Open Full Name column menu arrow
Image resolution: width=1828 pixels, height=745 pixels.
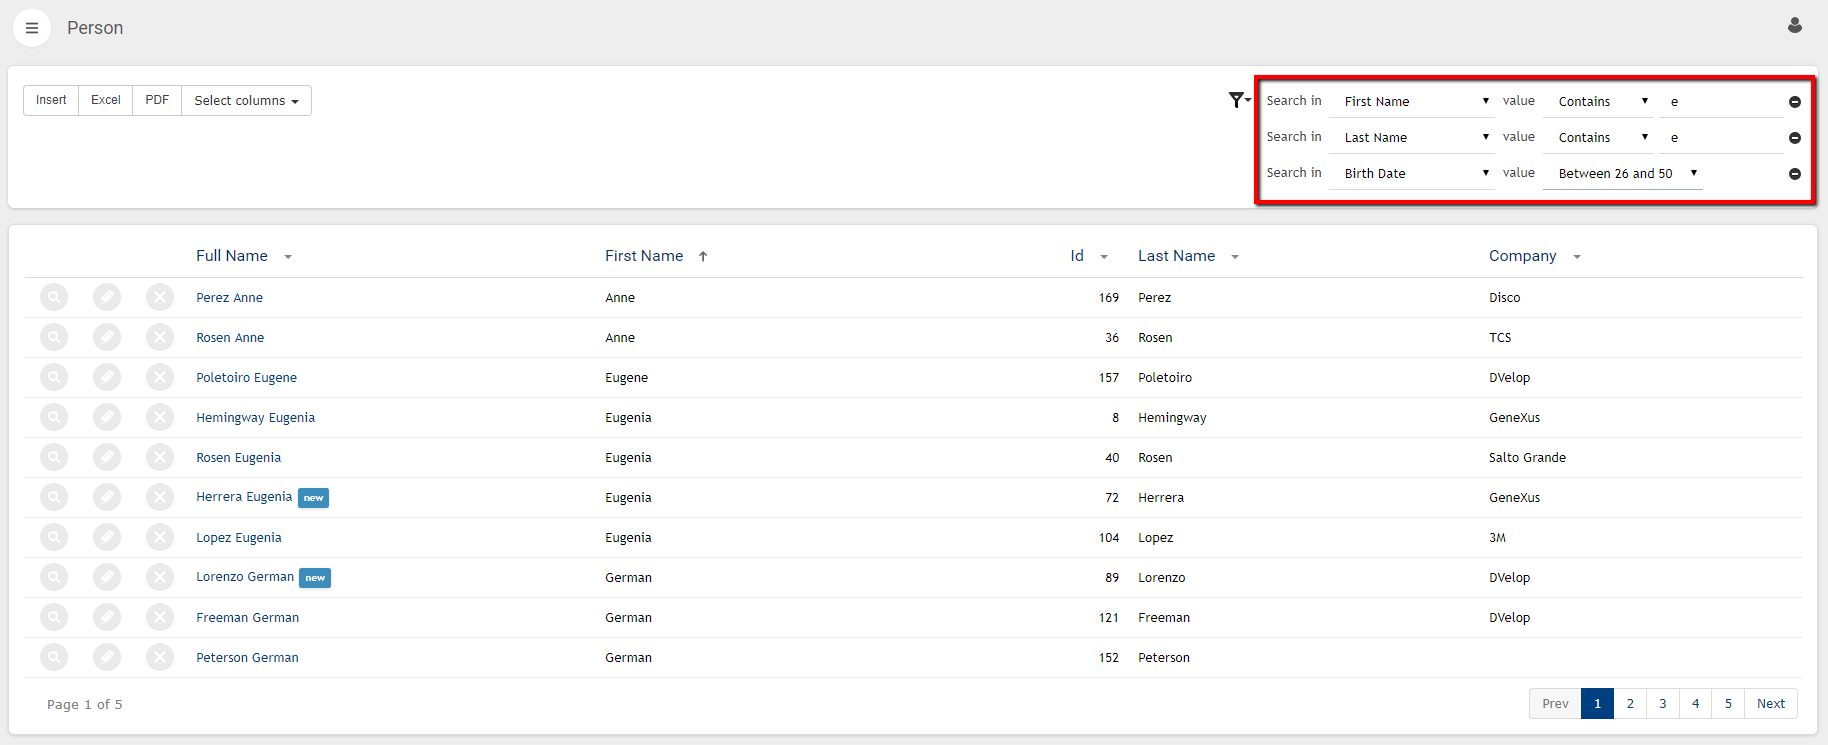(x=288, y=257)
